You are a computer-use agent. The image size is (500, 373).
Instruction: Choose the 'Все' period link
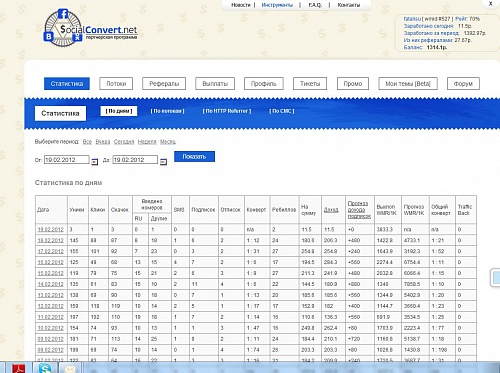click(87, 142)
